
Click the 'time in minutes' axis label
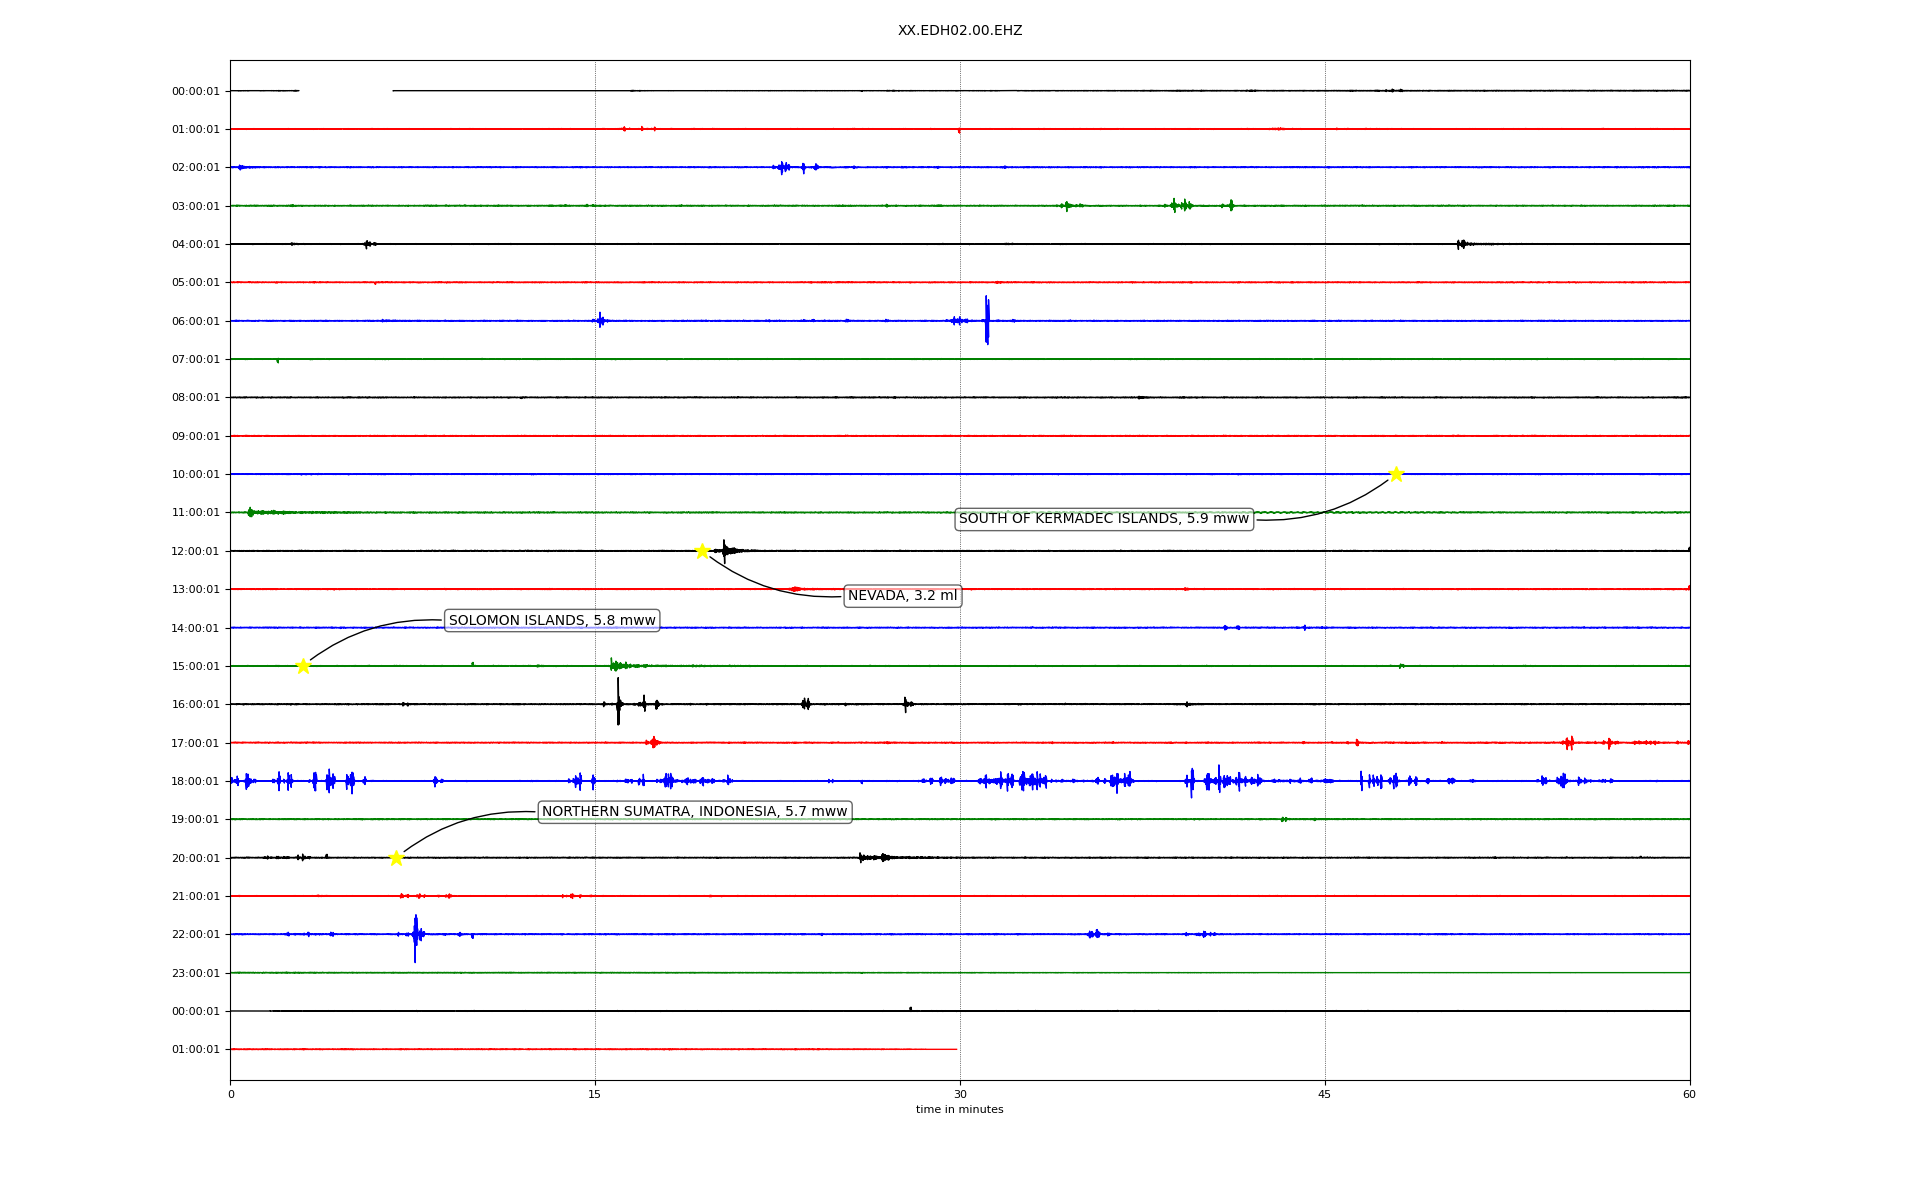[x=959, y=1110]
